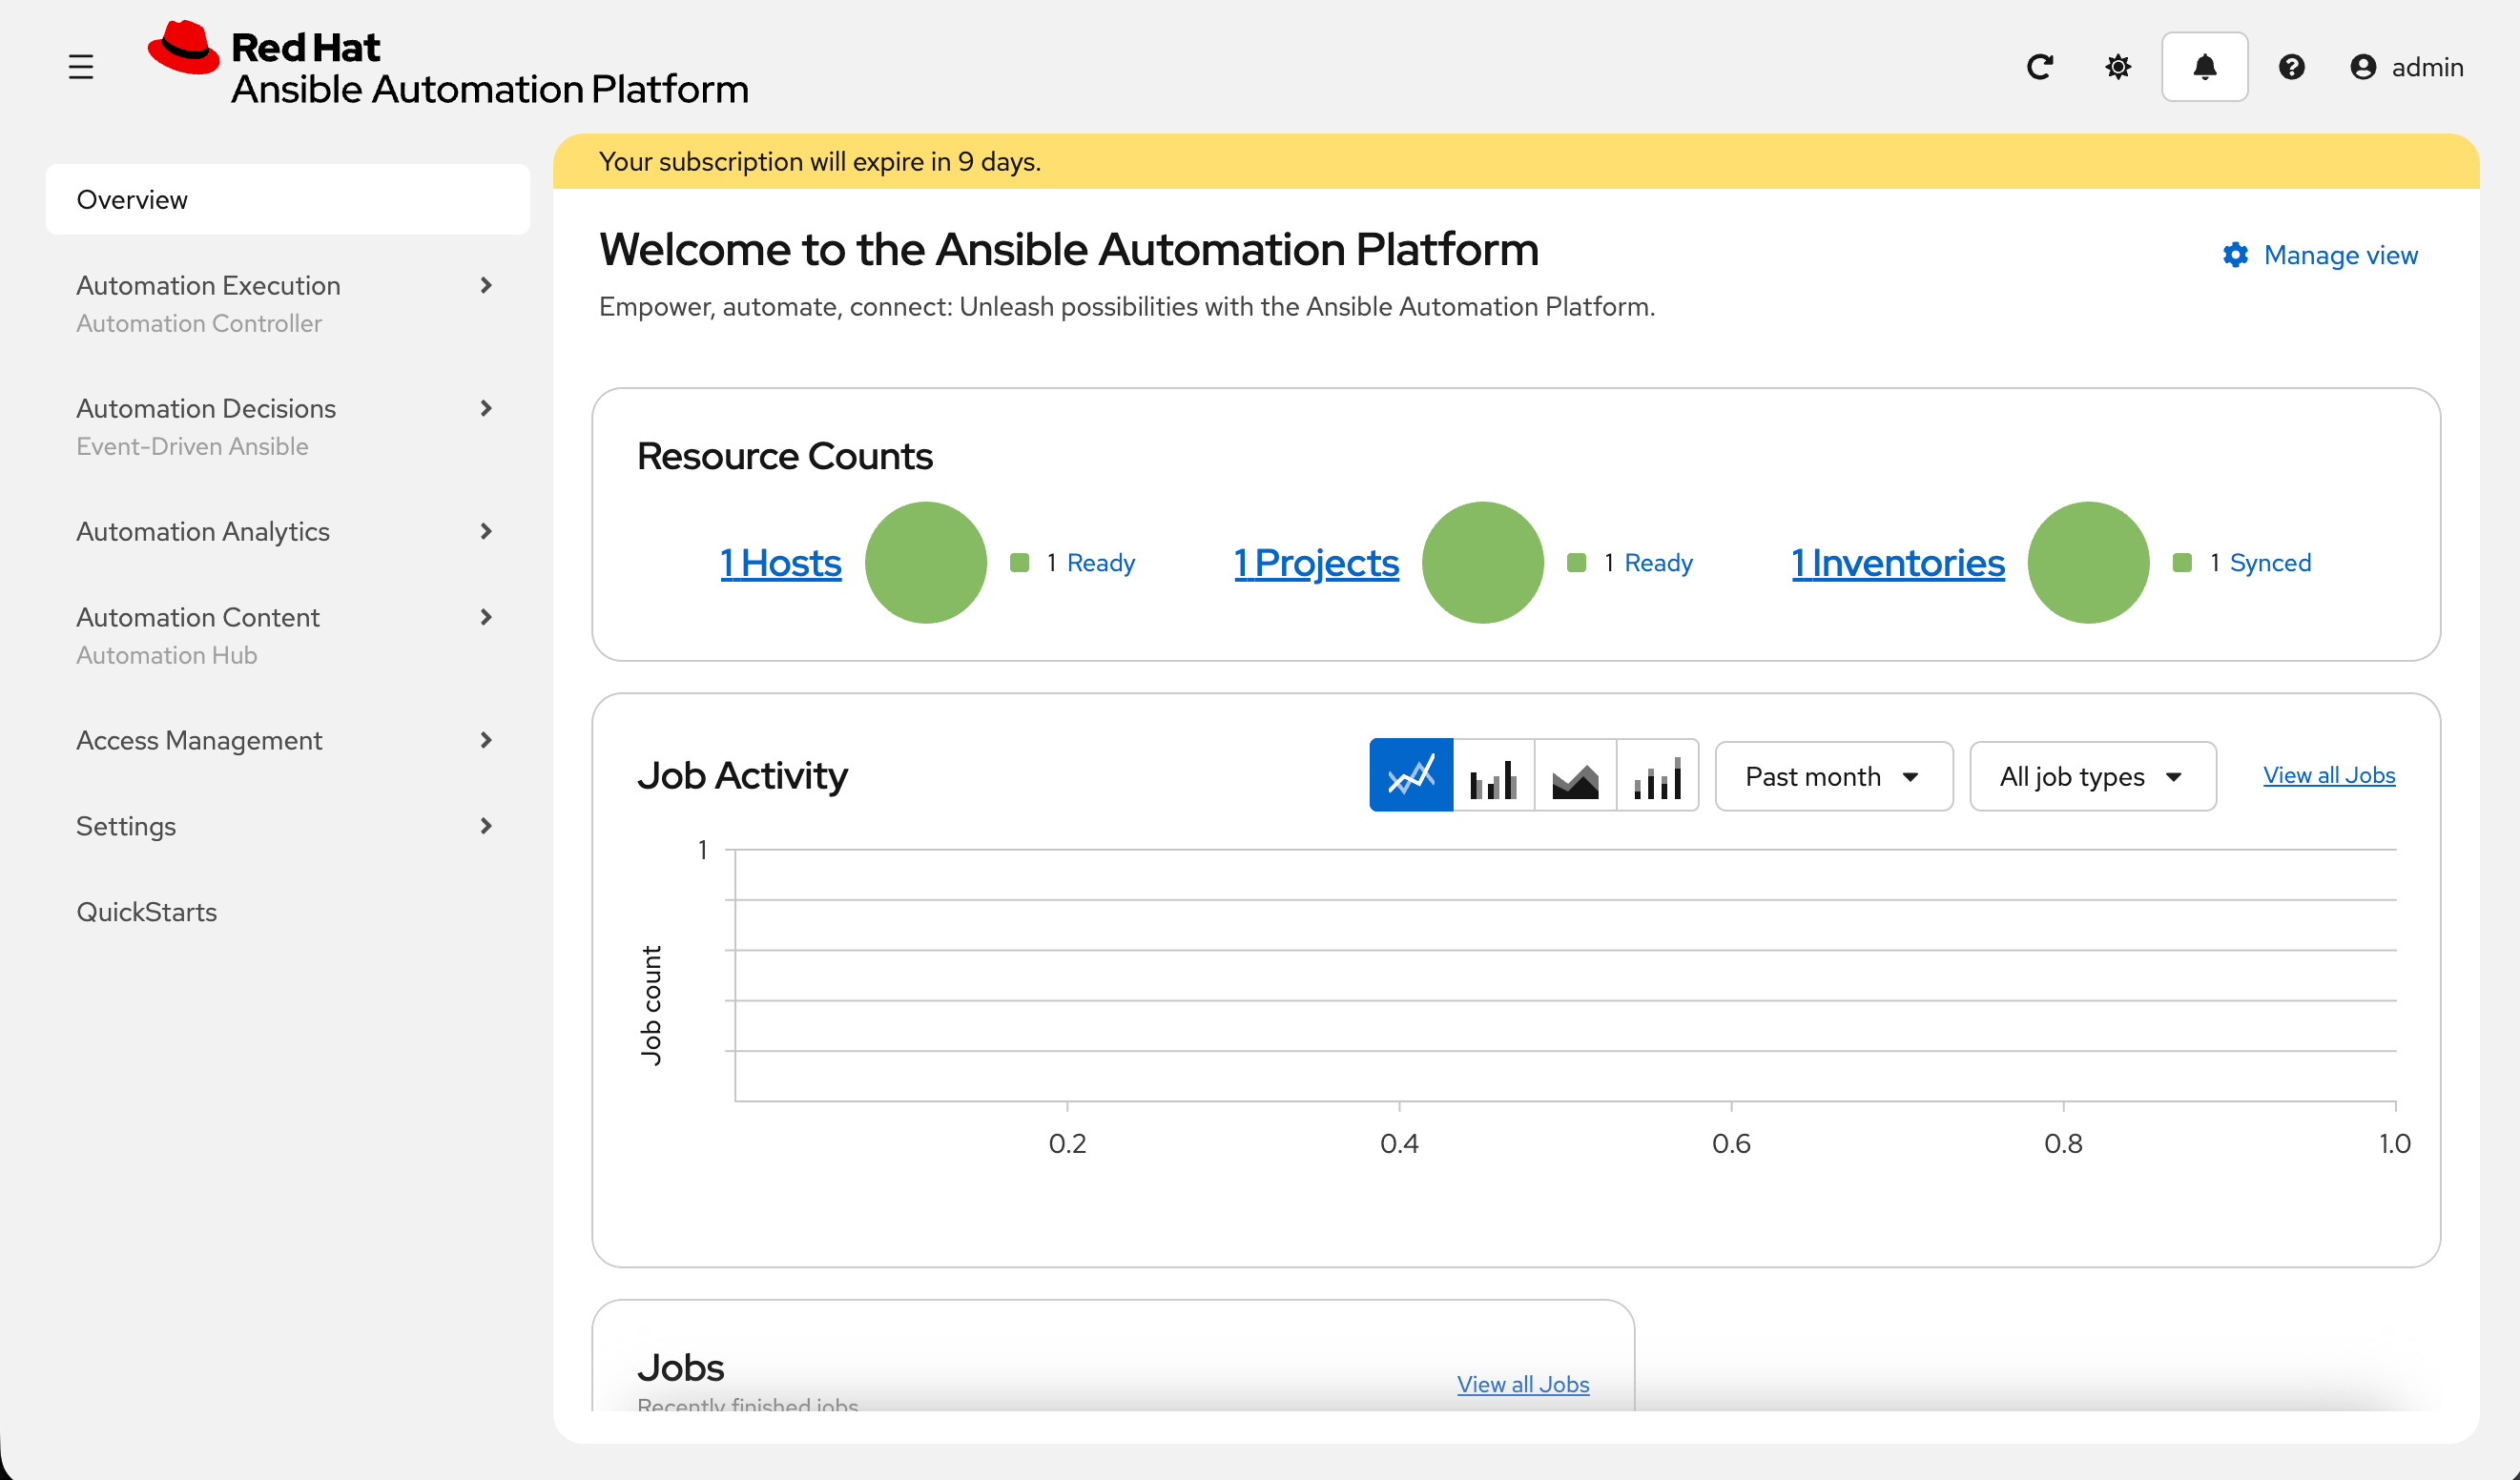The height and width of the screenshot is (1480, 2520).
Task: Open the notifications bell
Action: point(2204,67)
